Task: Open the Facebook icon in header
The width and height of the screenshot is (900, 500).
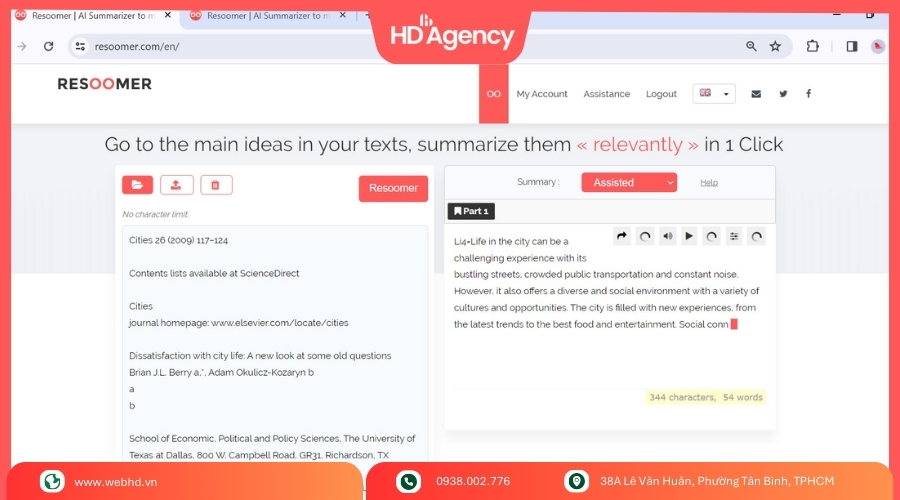Action: click(x=808, y=94)
